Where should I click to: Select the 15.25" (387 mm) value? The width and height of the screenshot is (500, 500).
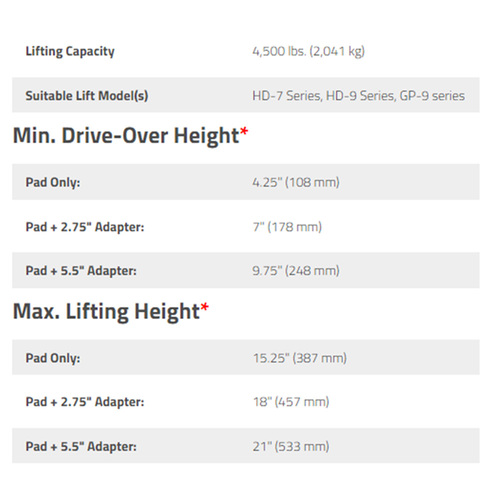(x=300, y=358)
